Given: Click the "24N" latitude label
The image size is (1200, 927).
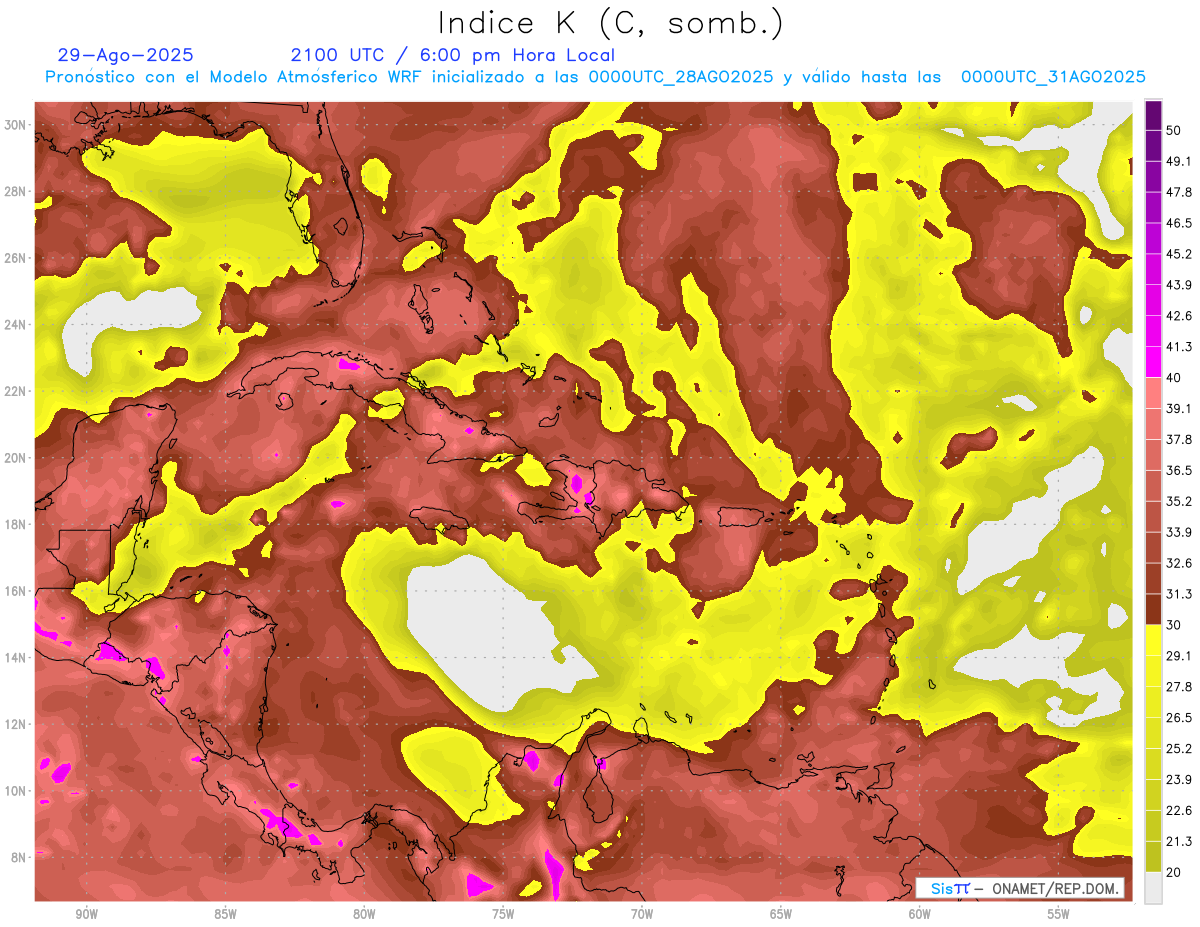Looking at the screenshot, I should click(17, 324).
